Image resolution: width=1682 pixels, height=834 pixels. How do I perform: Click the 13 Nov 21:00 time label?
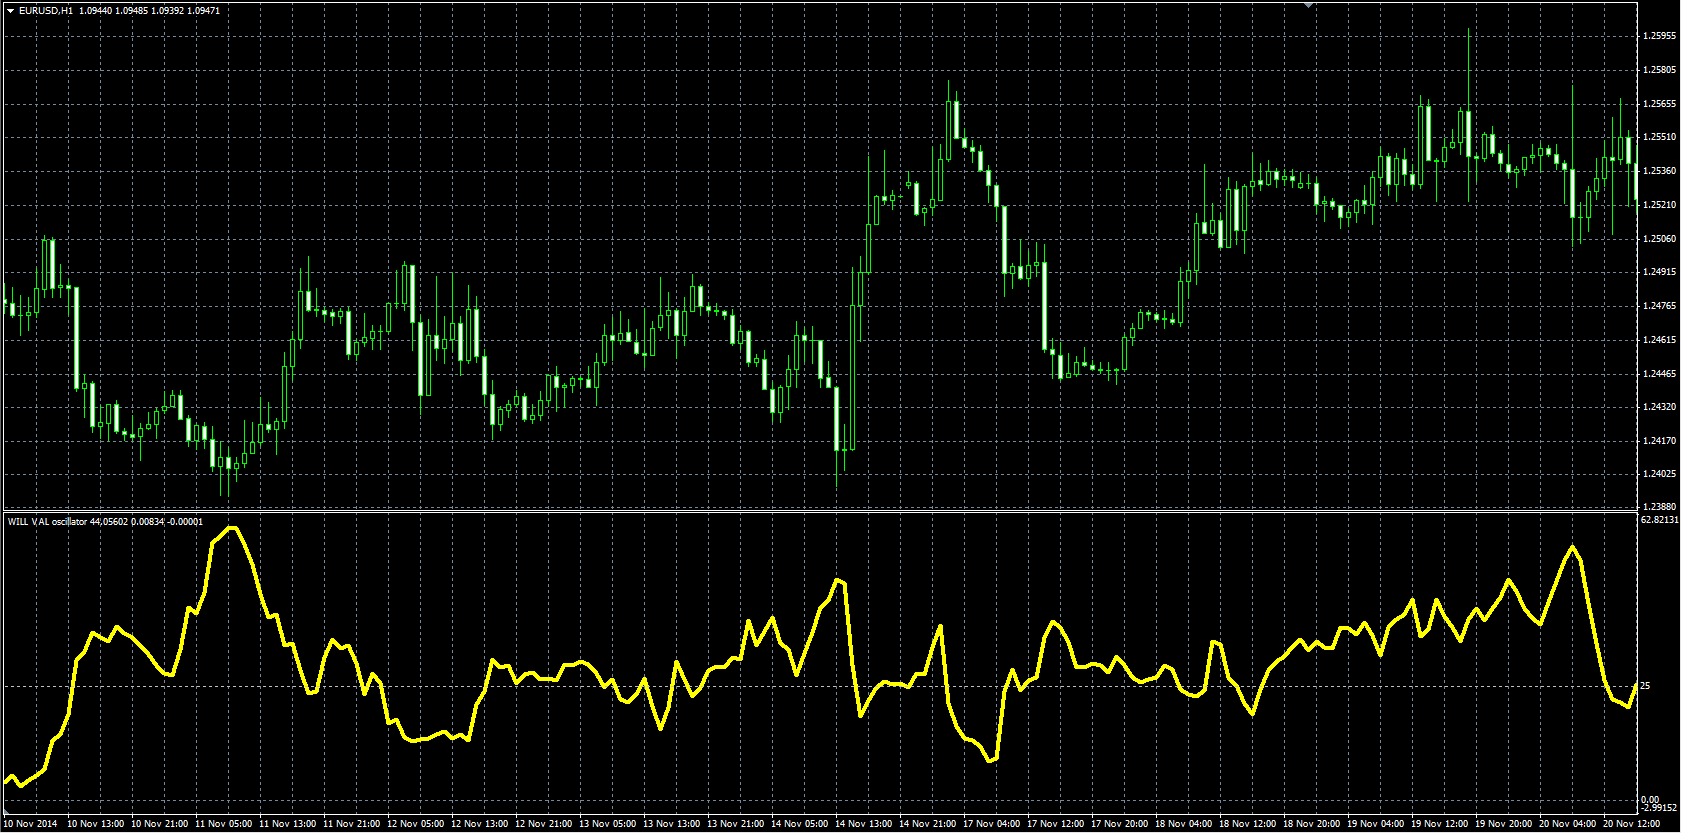[x=736, y=824]
